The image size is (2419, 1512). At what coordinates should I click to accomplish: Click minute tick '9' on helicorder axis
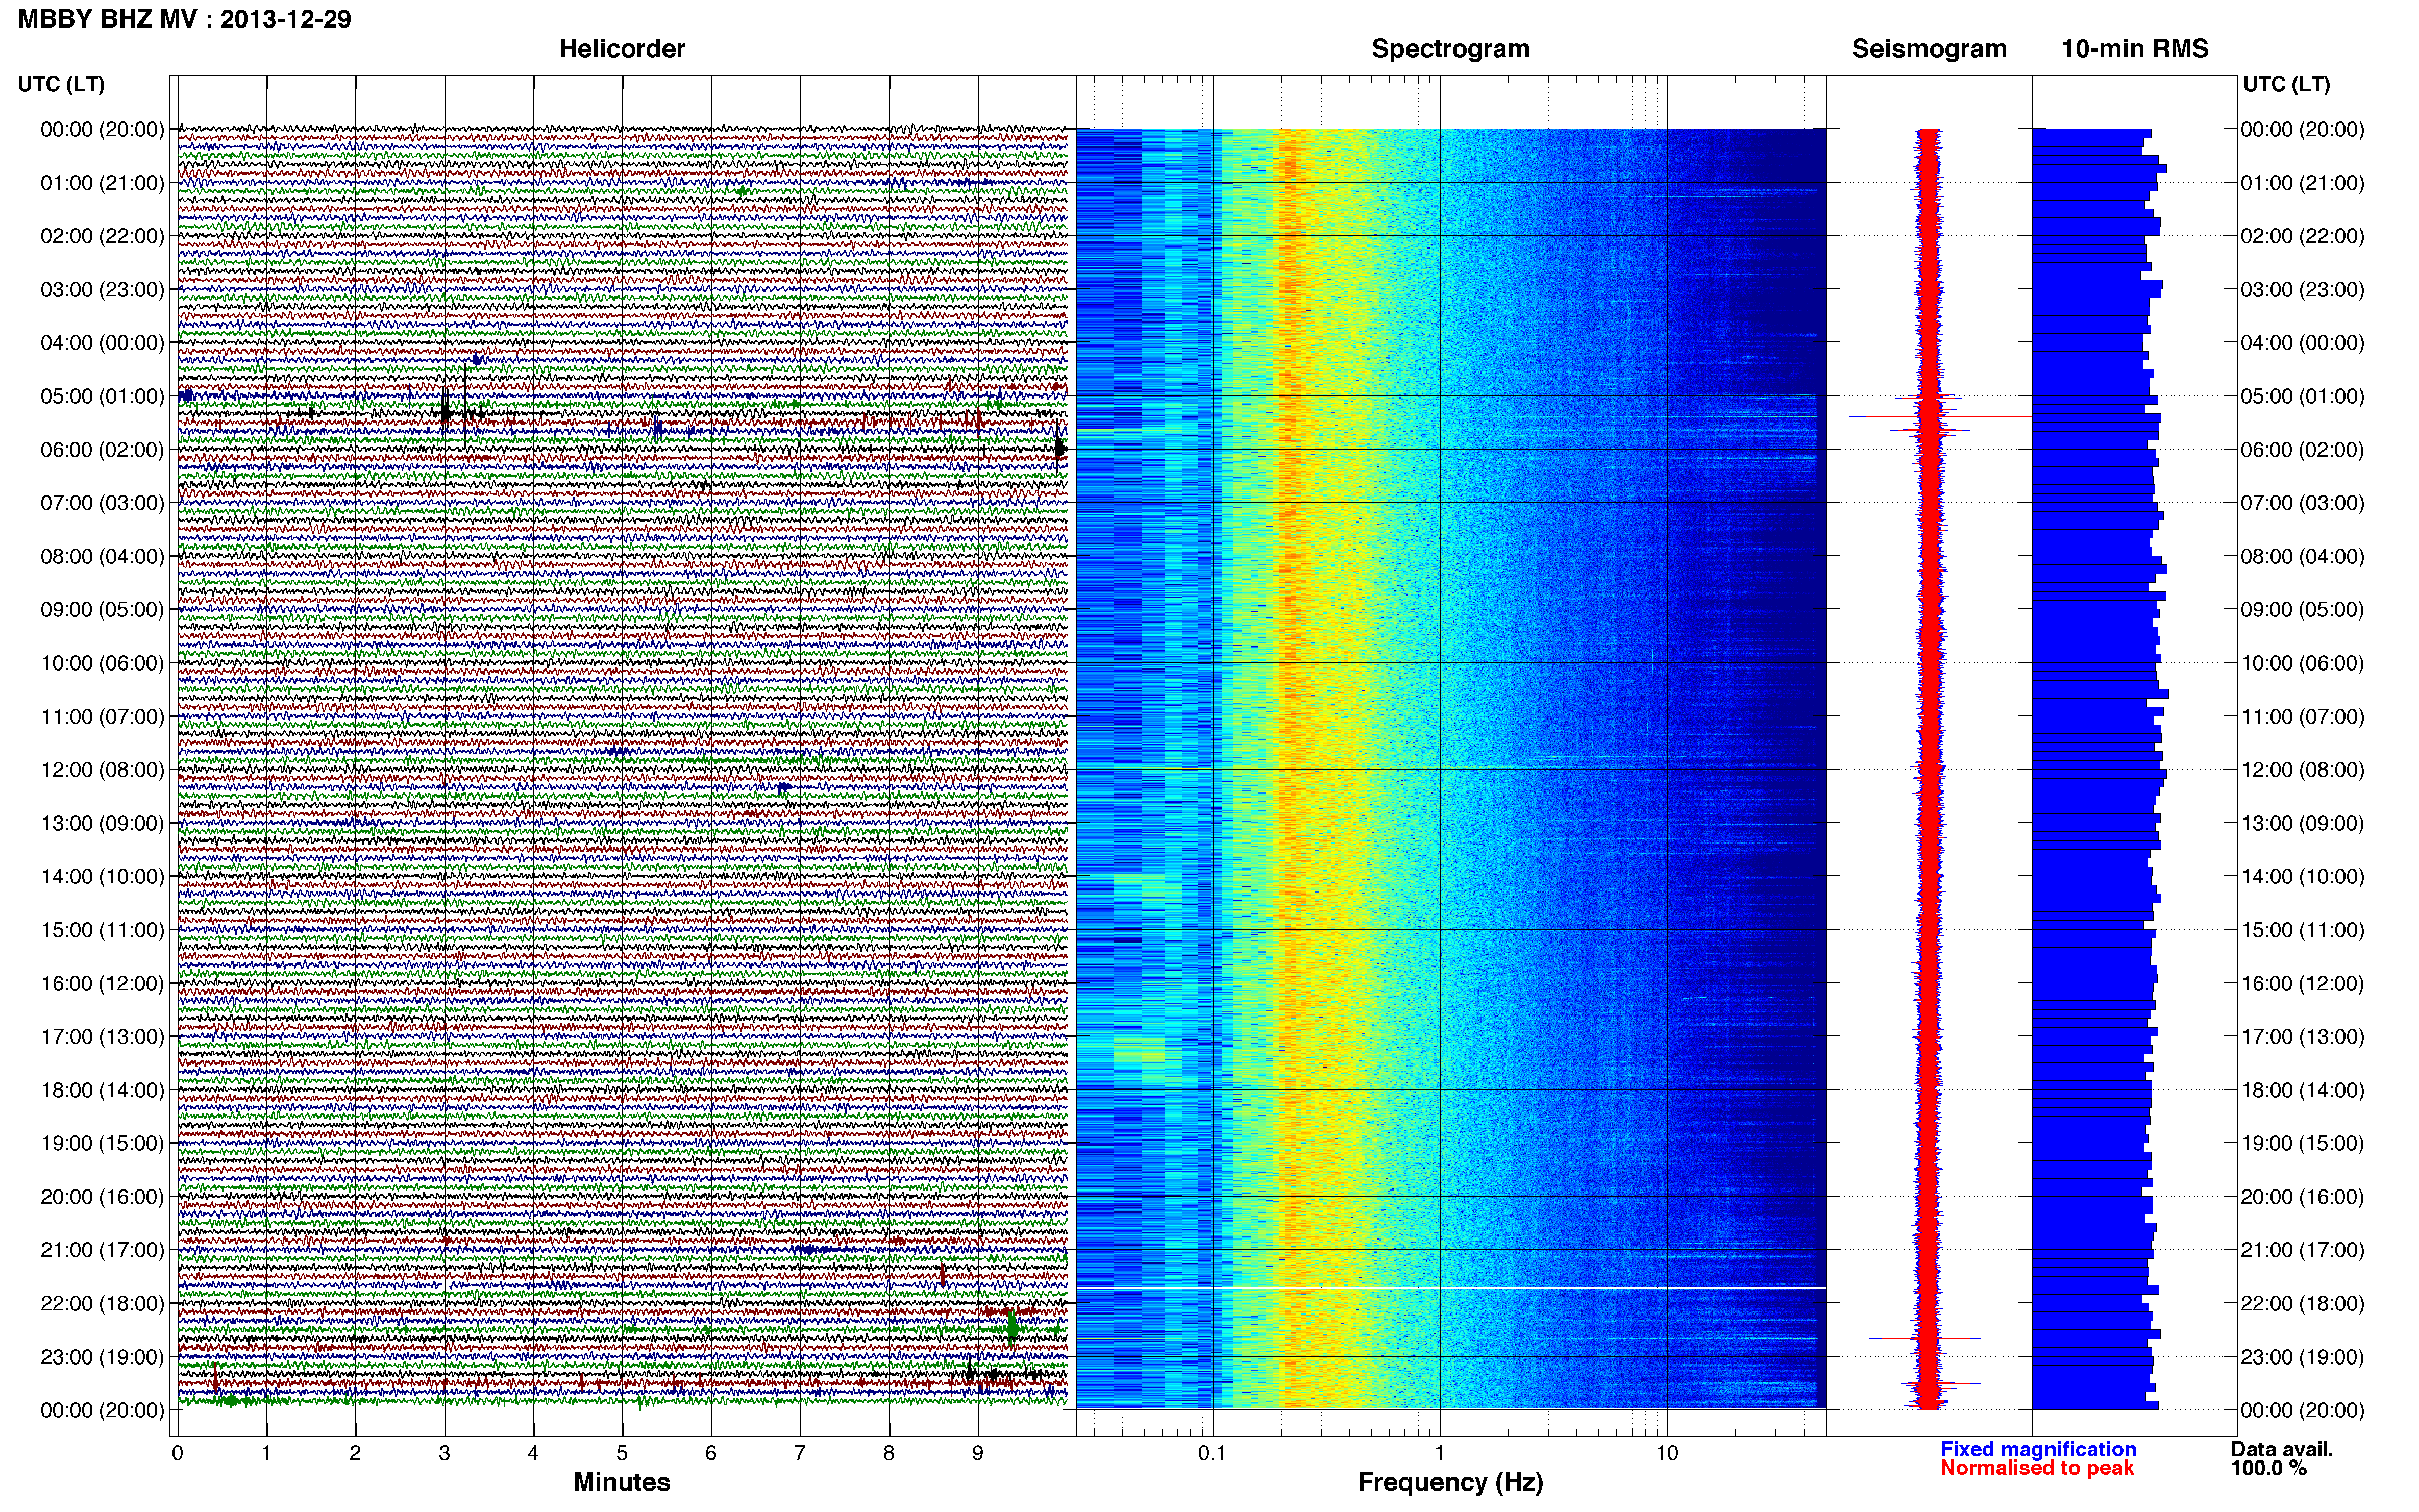pos(978,1453)
